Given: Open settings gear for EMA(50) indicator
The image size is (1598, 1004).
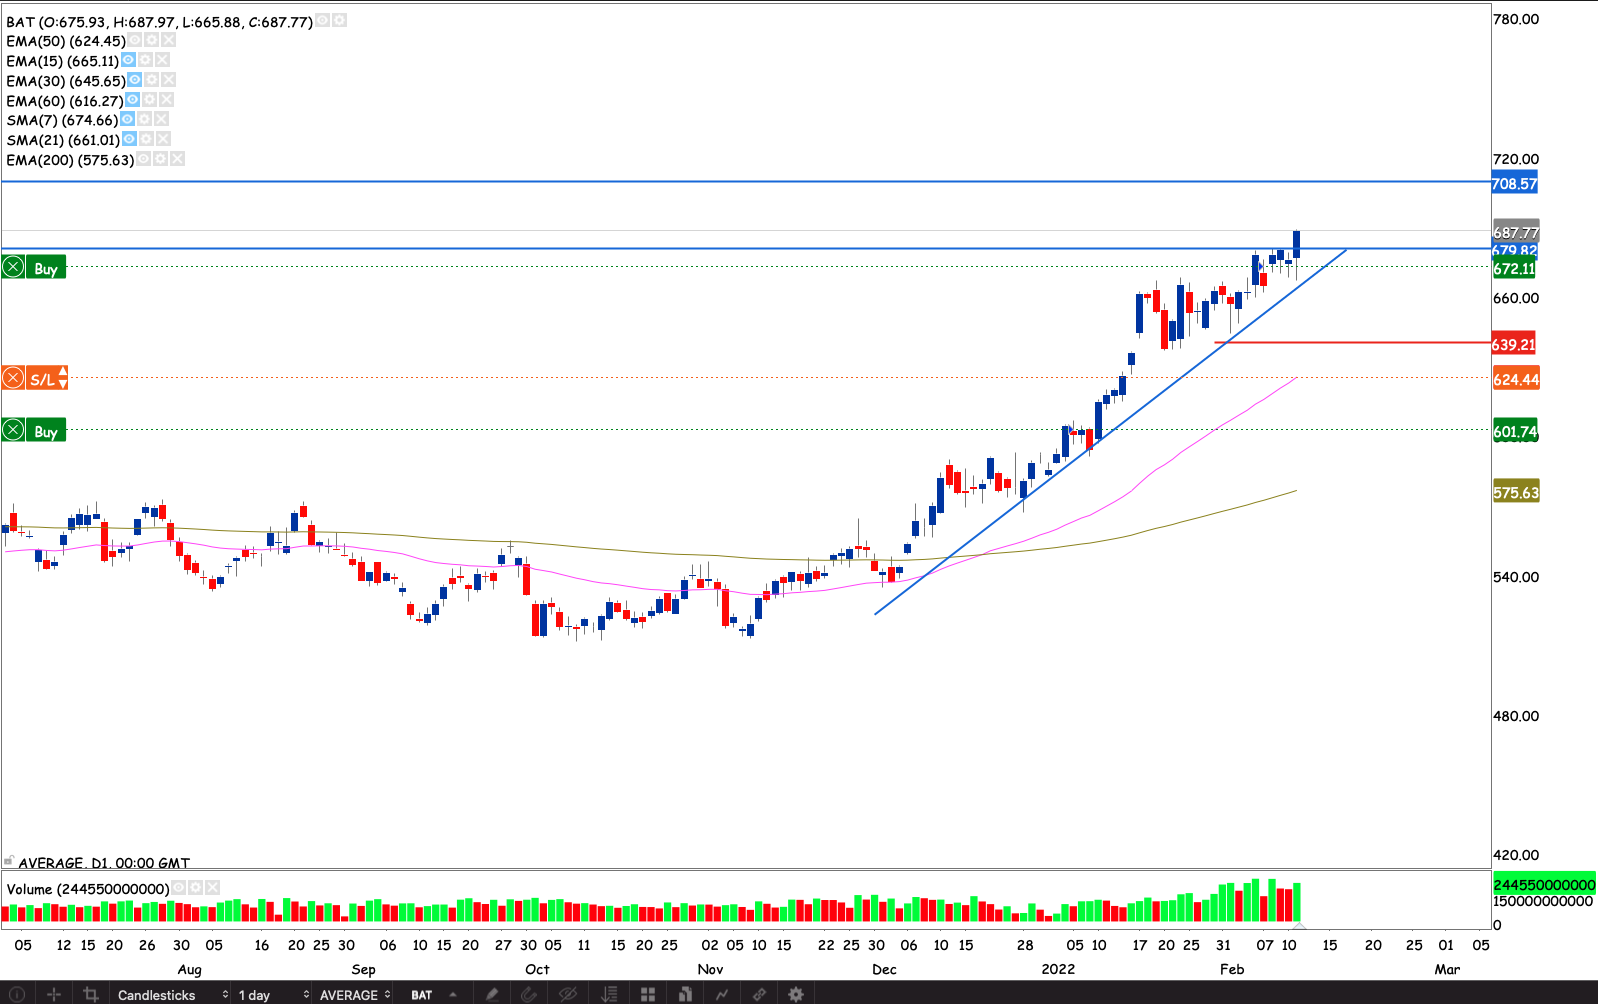Looking at the screenshot, I should (x=151, y=40).
